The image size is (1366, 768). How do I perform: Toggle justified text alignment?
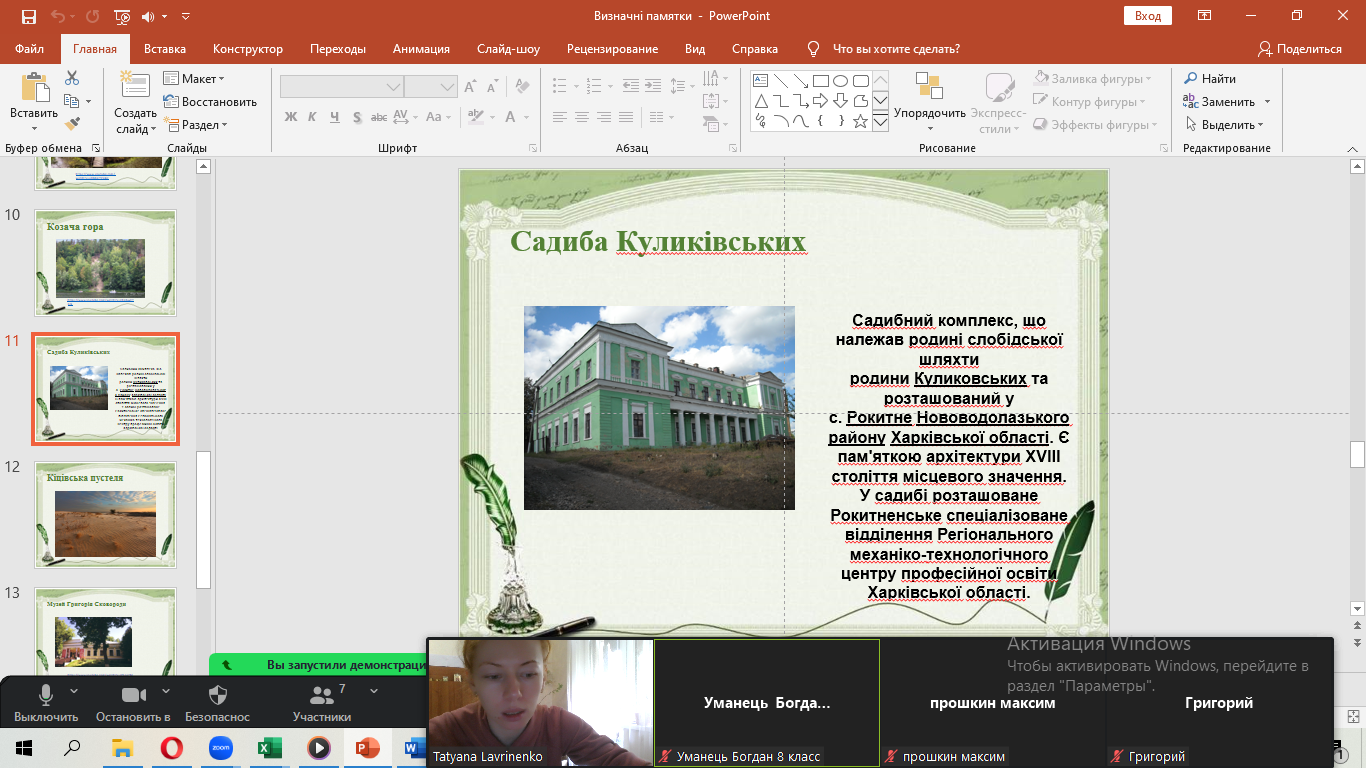click(x=626, y=117)
